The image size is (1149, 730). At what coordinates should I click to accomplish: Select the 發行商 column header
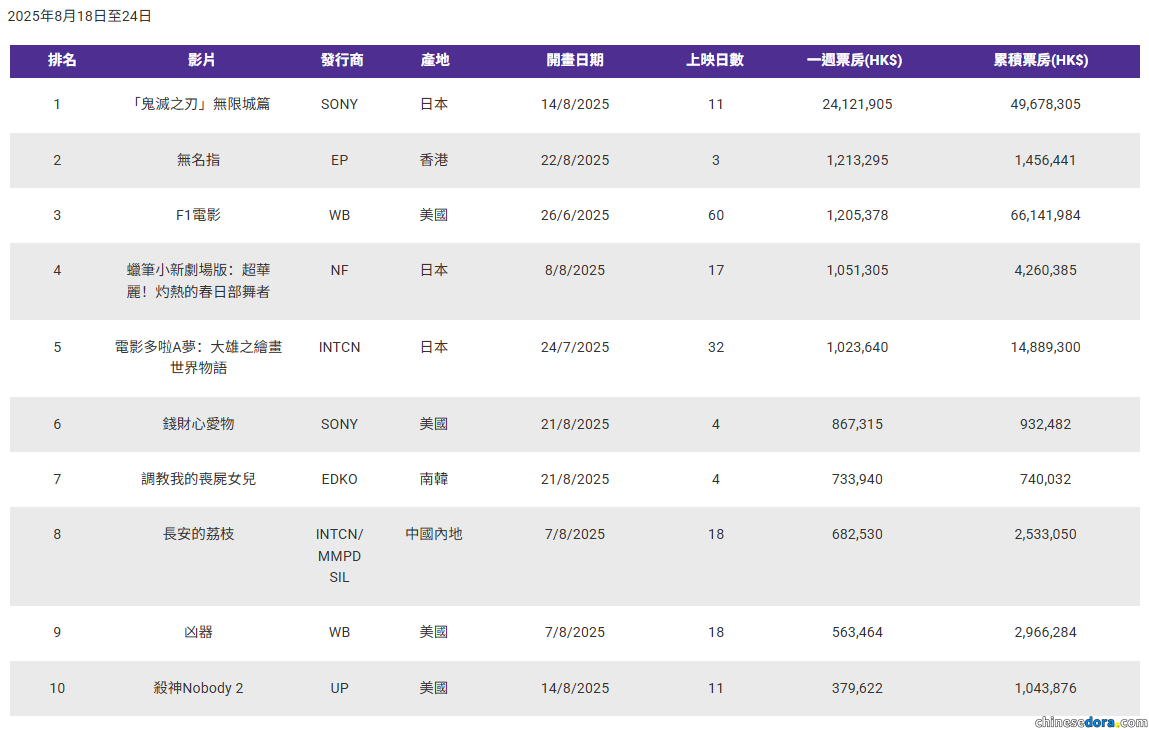click(341, 60)
